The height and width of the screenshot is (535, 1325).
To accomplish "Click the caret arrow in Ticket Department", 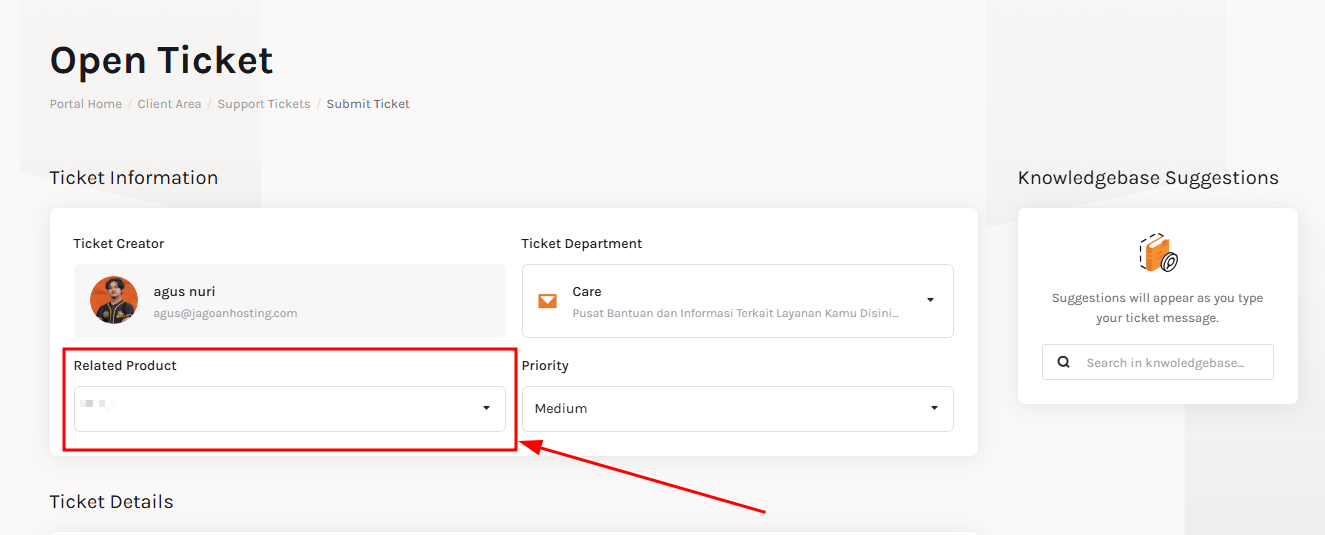I will pos(930,300).
